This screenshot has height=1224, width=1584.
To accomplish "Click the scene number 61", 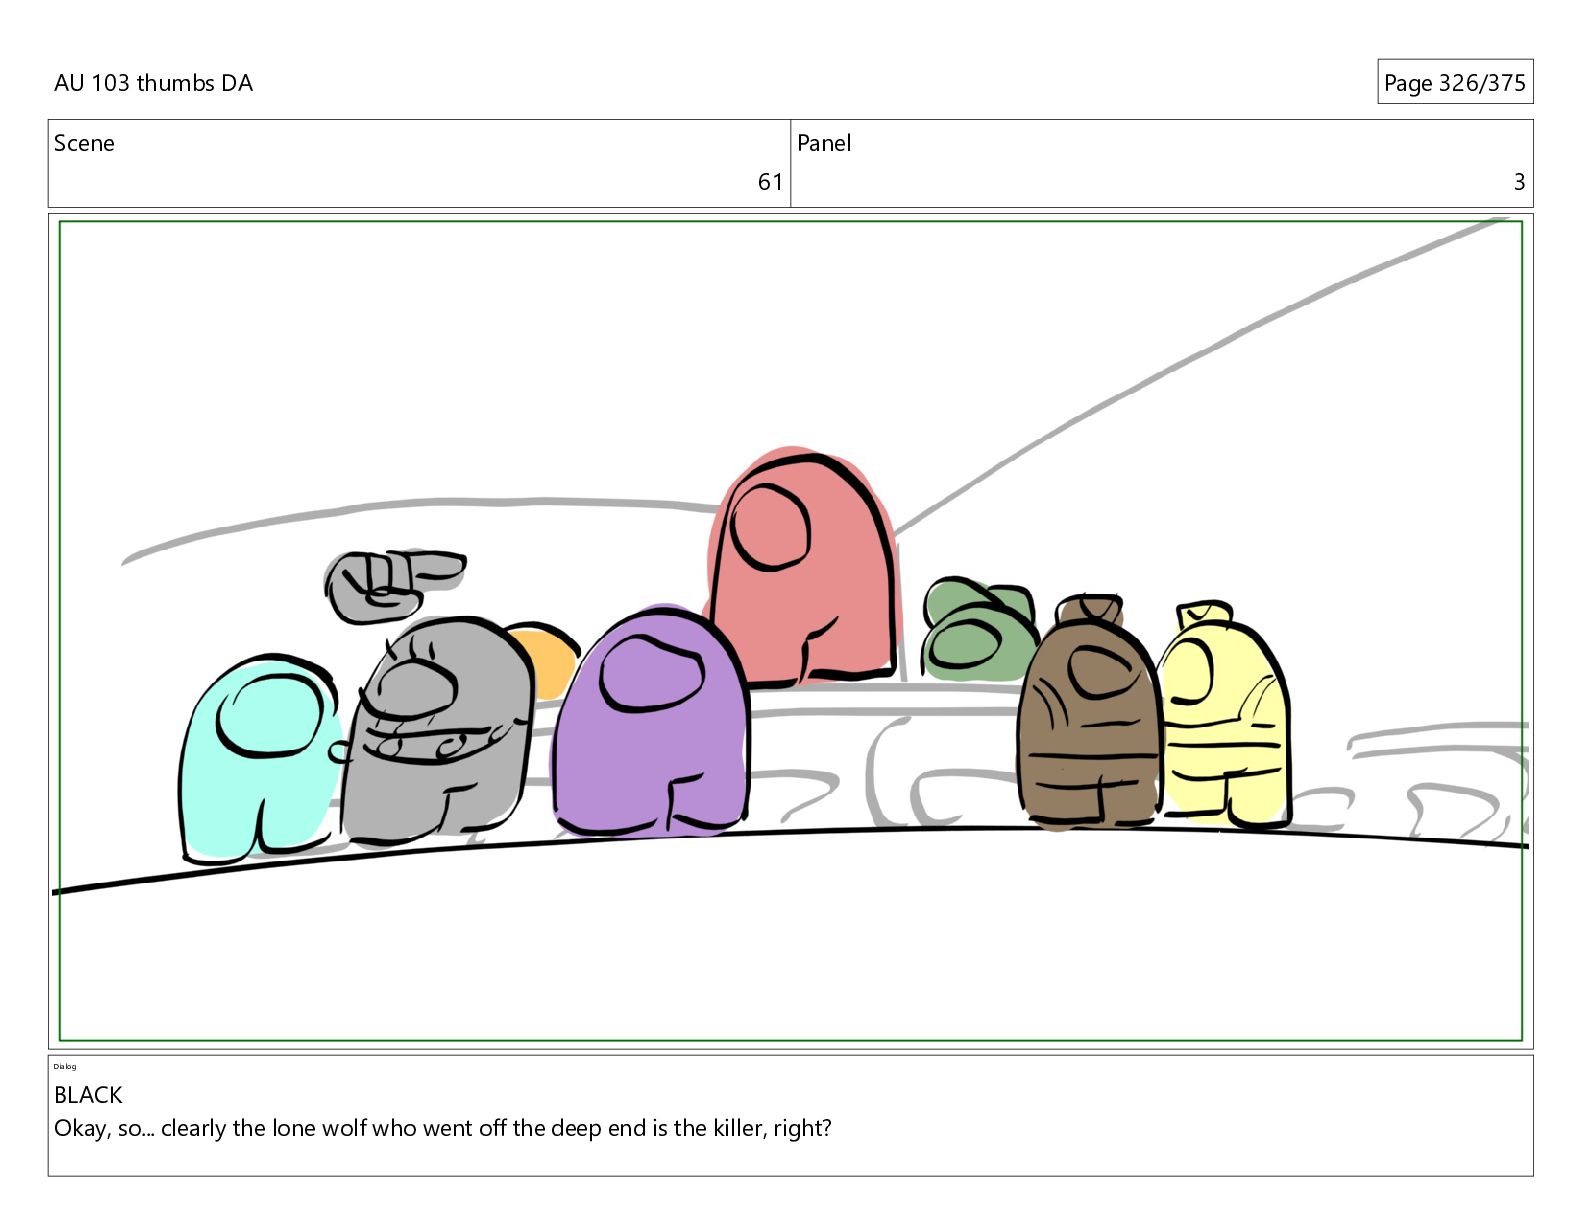I will coord(770,182).
